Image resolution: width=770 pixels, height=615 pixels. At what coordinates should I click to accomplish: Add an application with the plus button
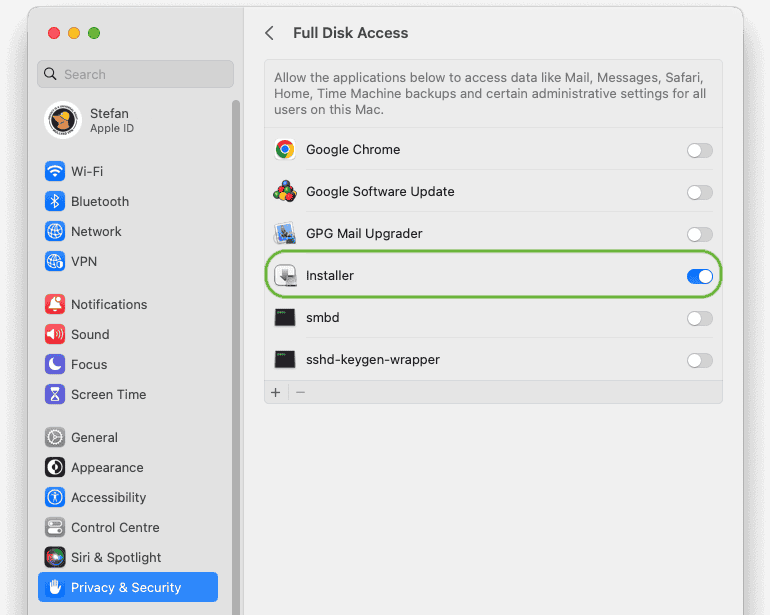[x=276, y=393]
